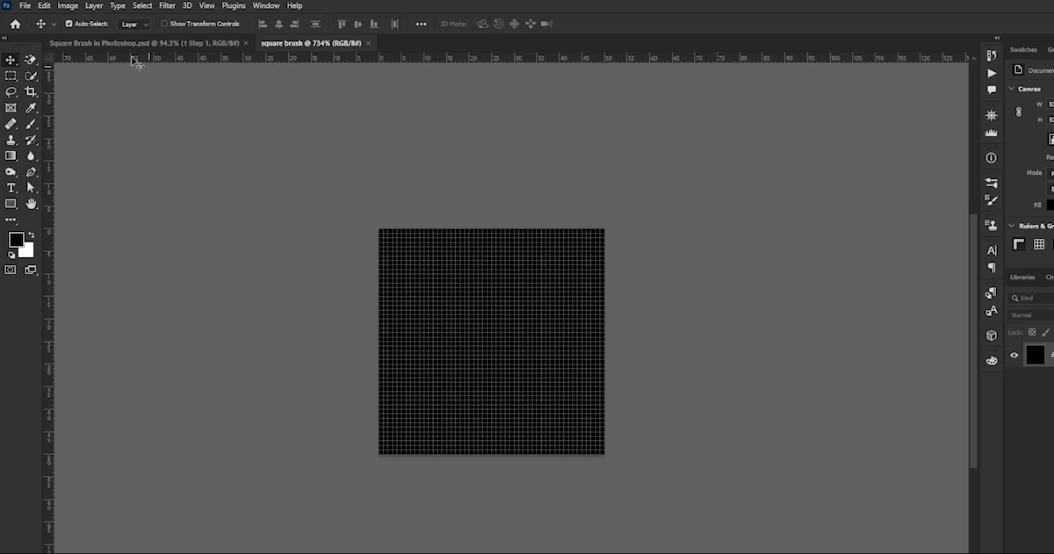Open the Info panel icon
Screen dimensions: 1054x554
coord(991,158)
